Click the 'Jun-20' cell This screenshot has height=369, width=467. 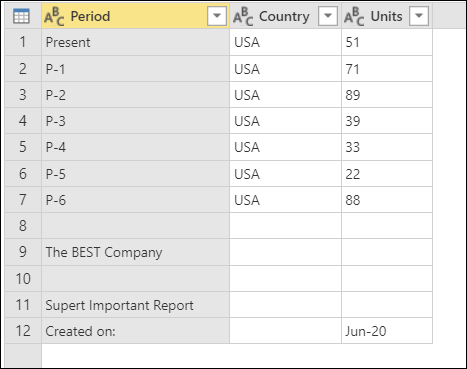coord(387,331)
